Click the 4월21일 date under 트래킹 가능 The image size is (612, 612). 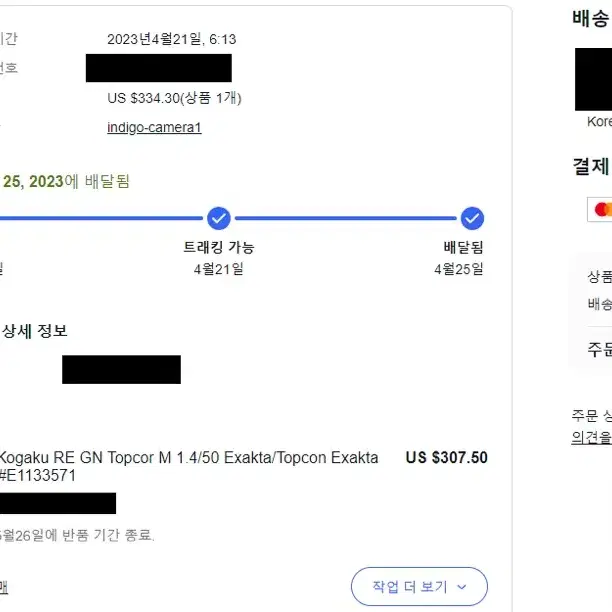click(219, 269)
